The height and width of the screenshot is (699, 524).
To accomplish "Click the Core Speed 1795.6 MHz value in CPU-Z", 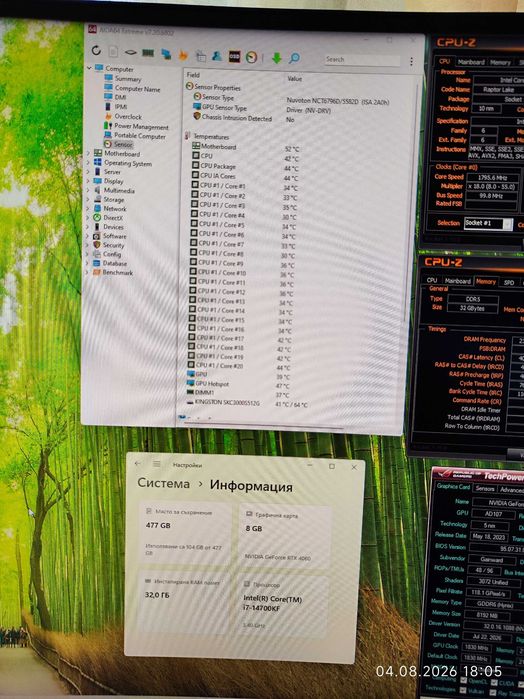I will click(492, 178).
